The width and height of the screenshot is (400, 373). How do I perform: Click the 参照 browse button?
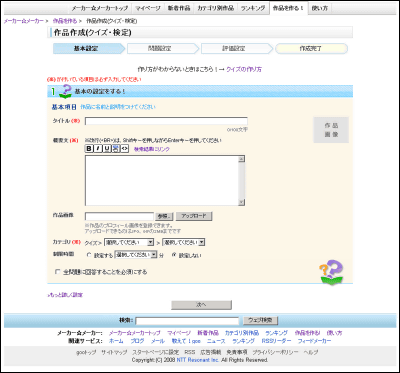click(164, 216)
